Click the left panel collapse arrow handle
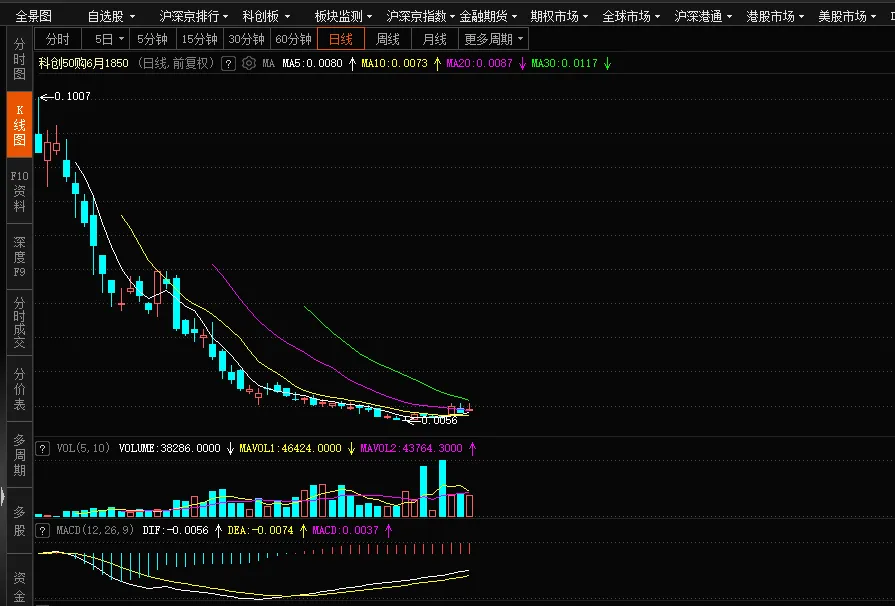Screen dimensions: 895x606 pos(3,496)
